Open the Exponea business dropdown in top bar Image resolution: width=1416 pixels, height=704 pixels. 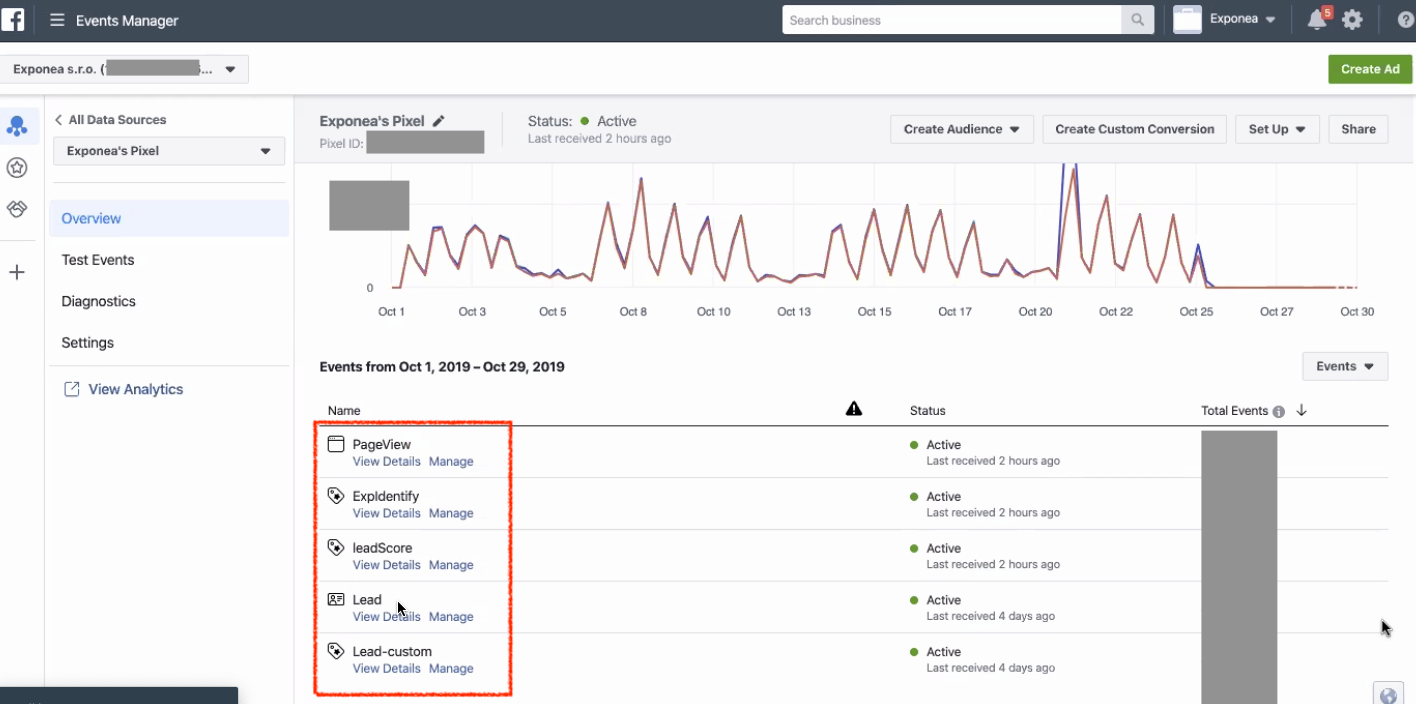click(1243, 19)
